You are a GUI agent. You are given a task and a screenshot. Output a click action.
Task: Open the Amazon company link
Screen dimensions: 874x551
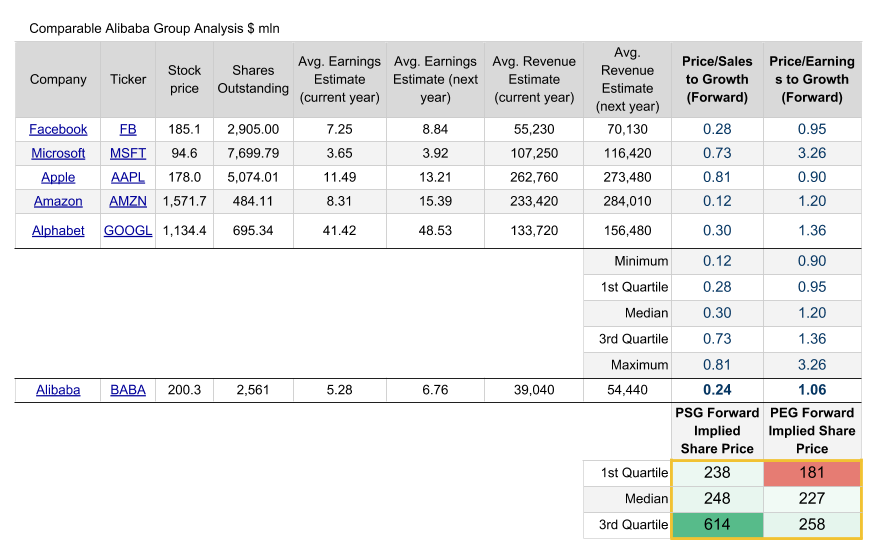click(x=58, y=201)
